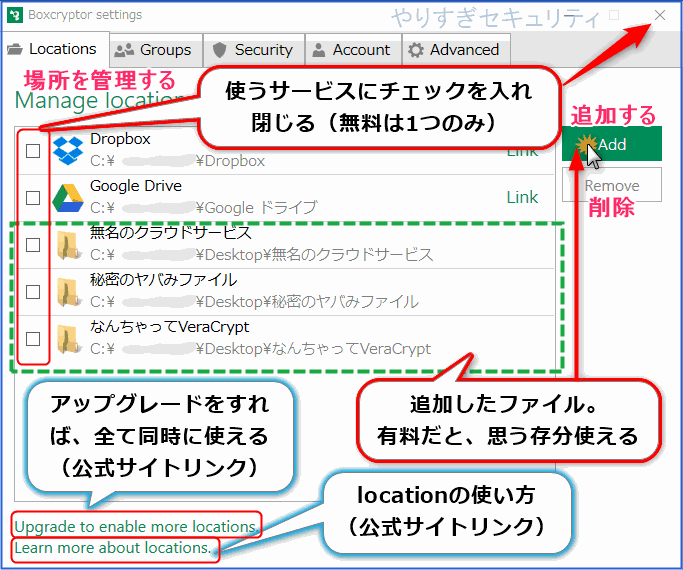This screenshot has width=683, height=570.
Task: Click the gear icon on the Advanced tab
Action: tap(416, 50)
